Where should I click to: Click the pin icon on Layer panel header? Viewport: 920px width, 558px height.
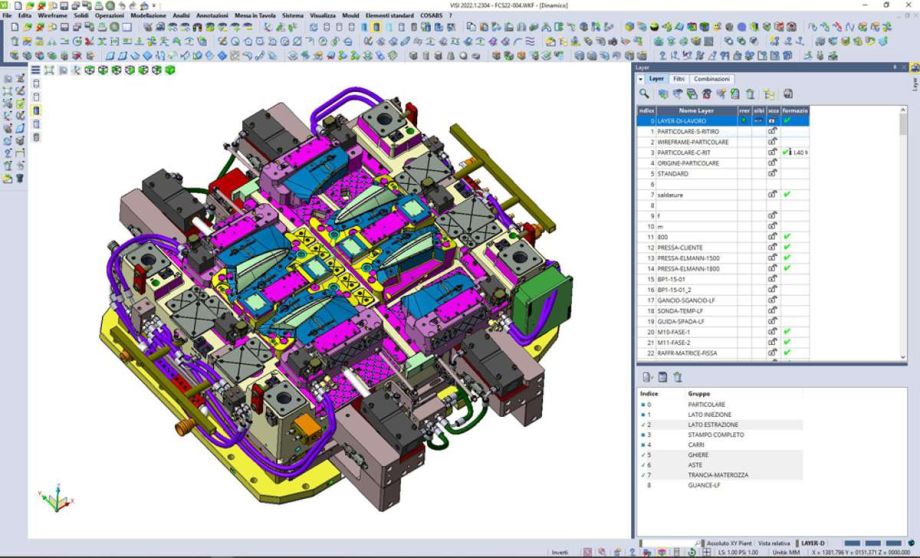[895, 67]
